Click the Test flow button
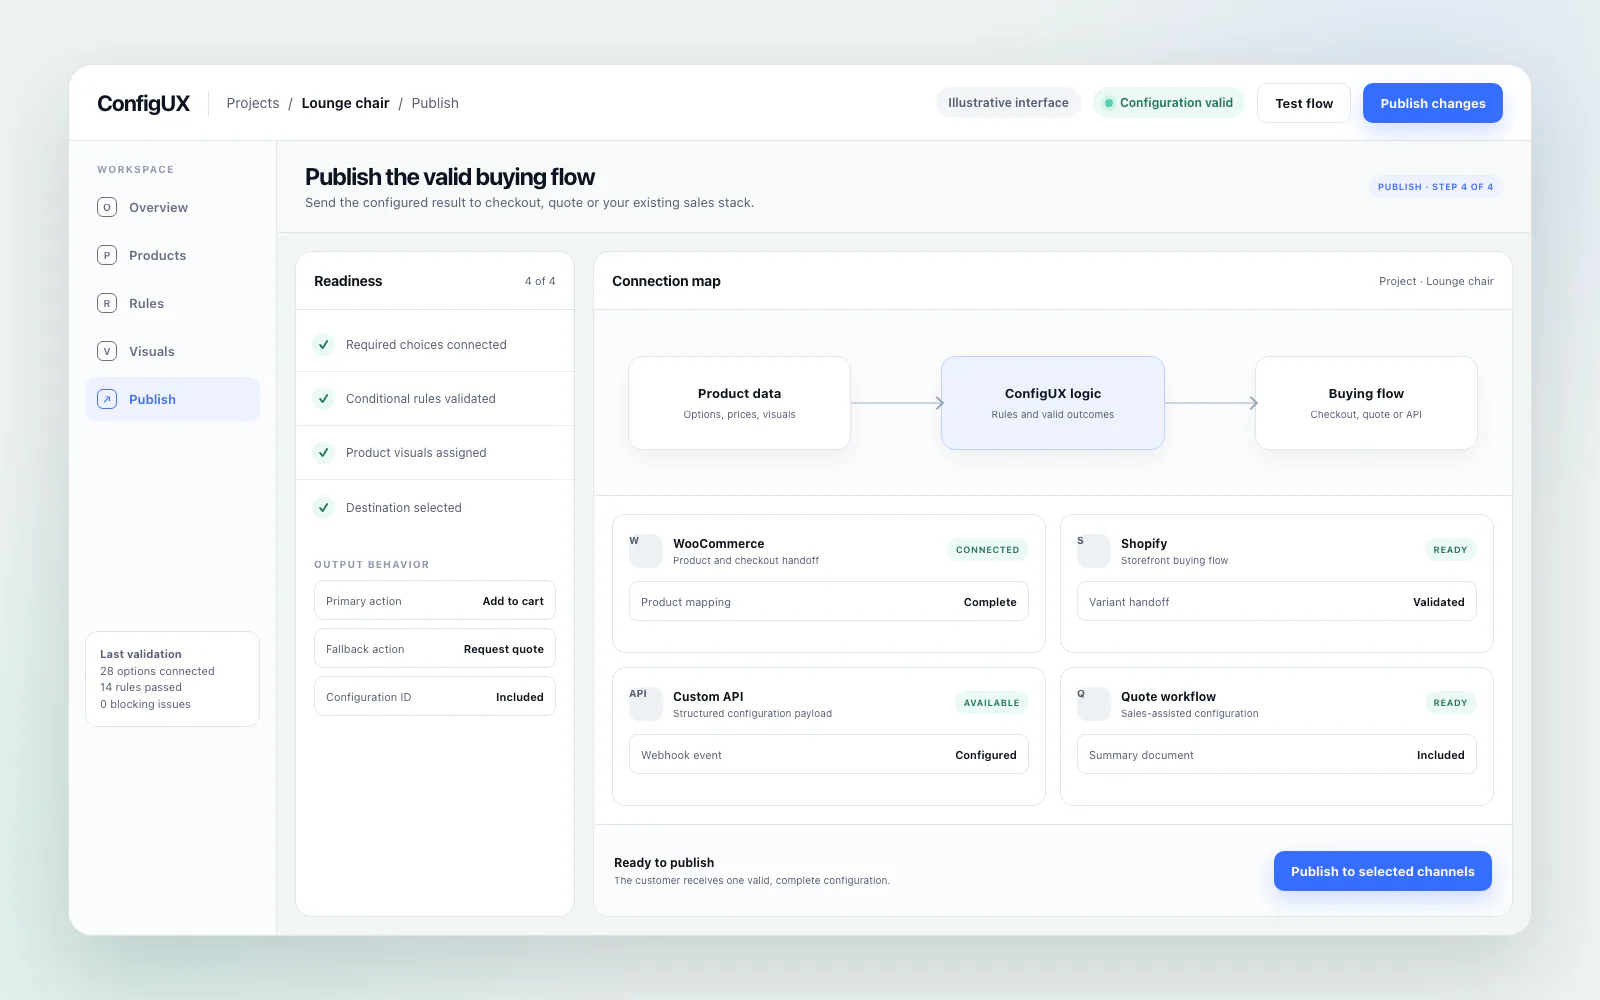The image size is (1600, 1000). click(1304, 103)
